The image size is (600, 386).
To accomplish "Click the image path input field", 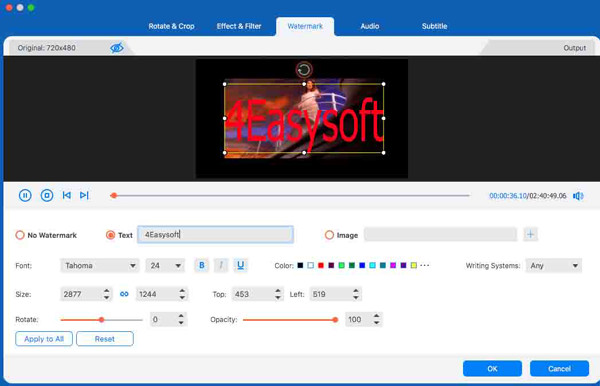I will [440, 234].
